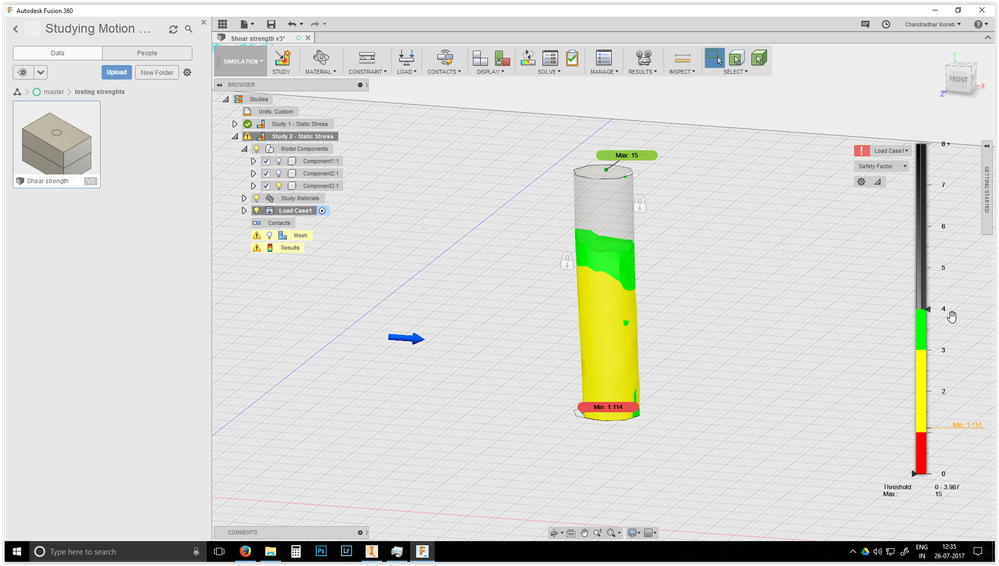Open the job status clock icon

tap(886, 24)
